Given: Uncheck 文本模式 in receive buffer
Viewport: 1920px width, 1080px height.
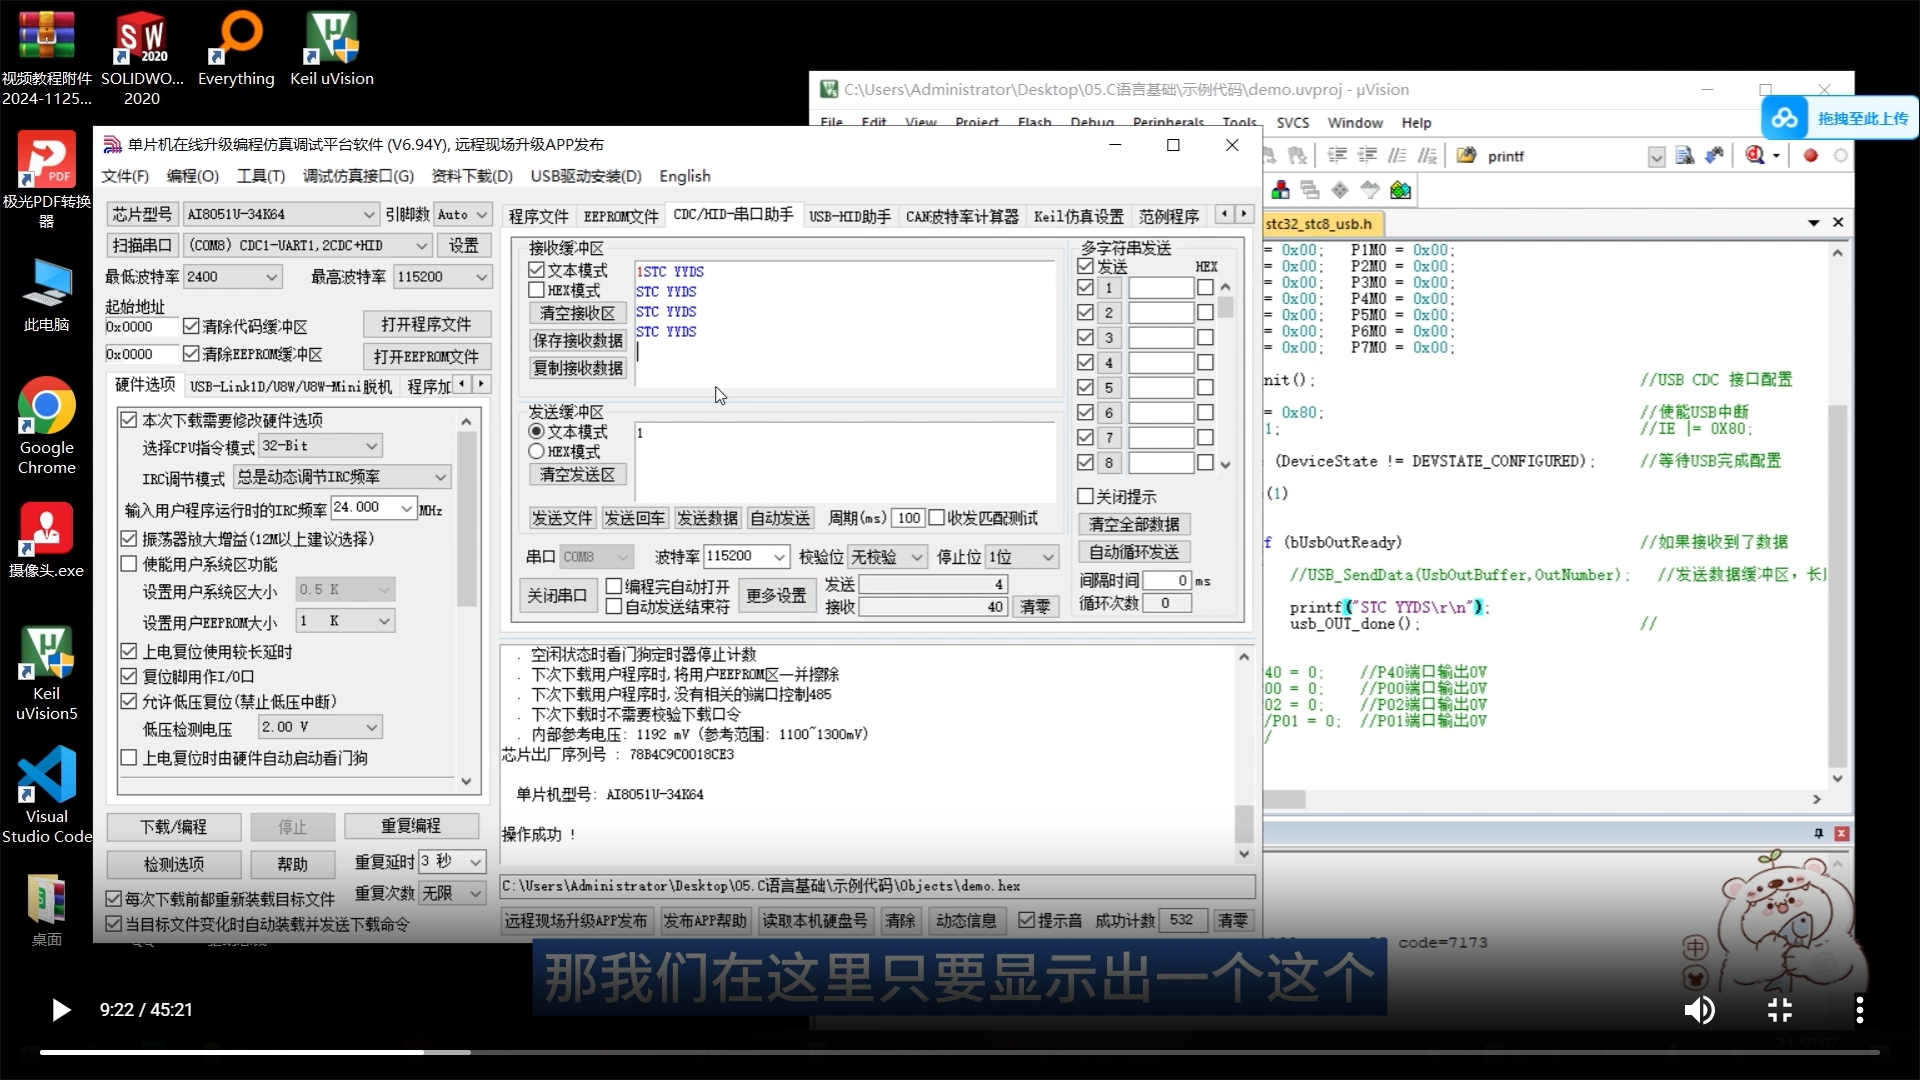Looking at the screenshot, I should point(537,270).
